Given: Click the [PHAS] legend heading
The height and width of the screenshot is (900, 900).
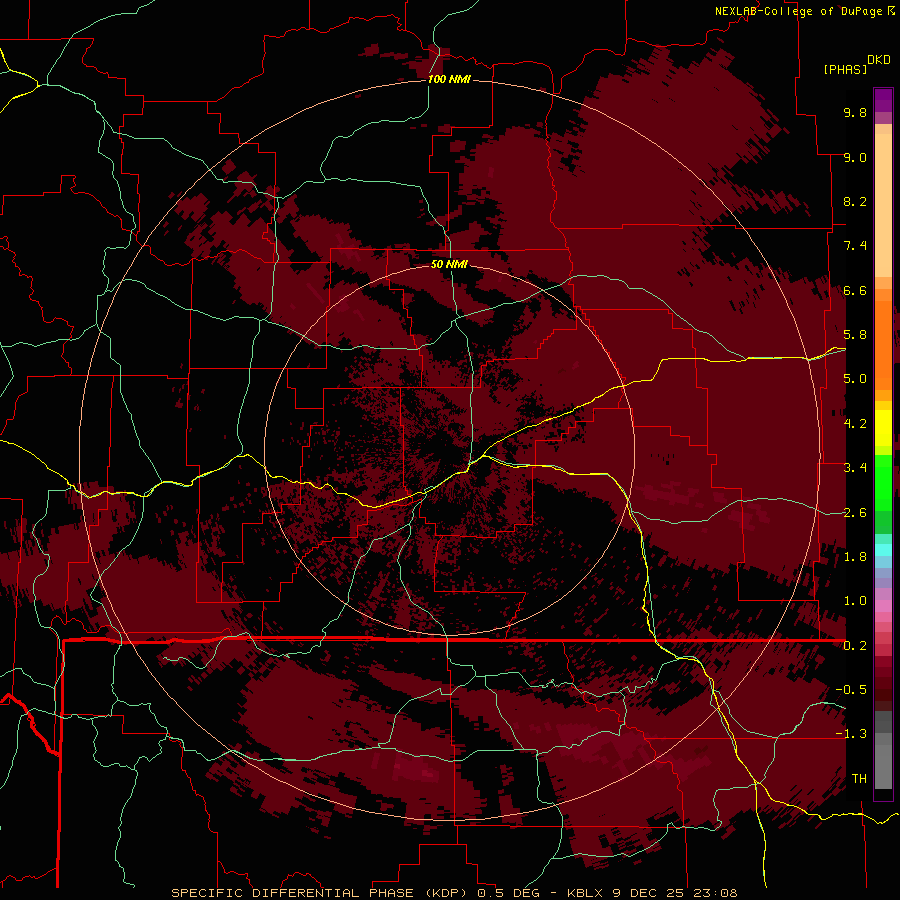Looking at the screenshot, I should point(845,69).
